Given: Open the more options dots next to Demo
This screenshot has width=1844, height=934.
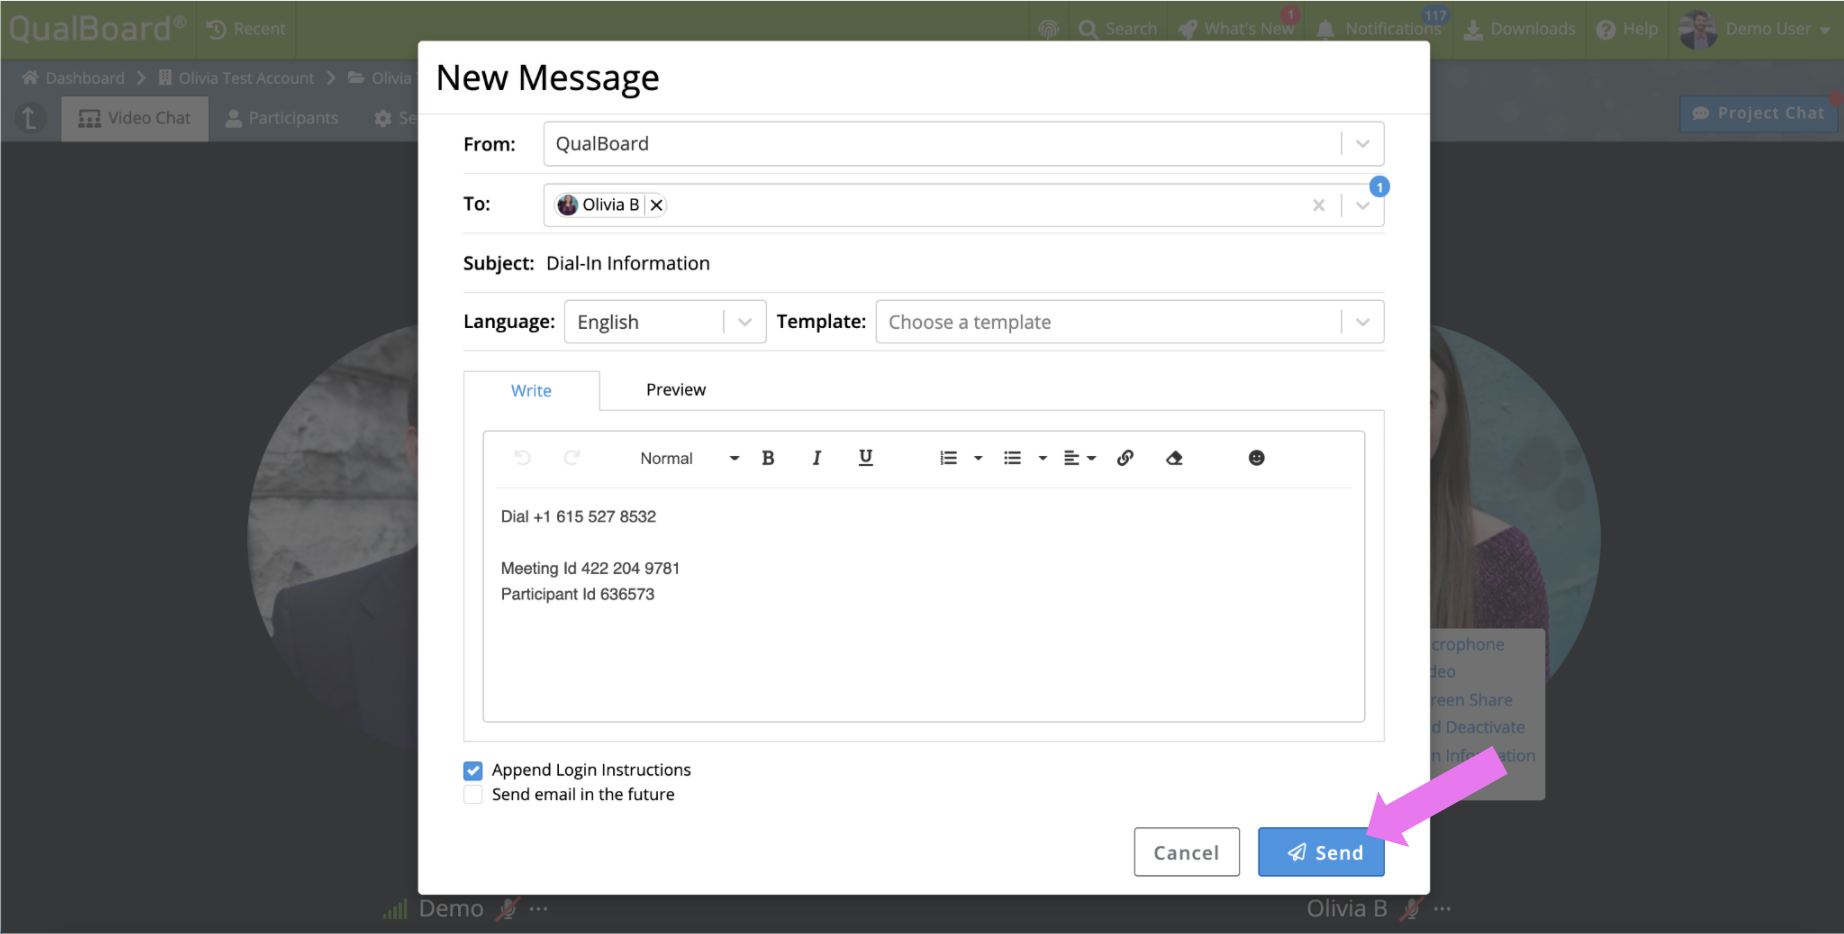Looking at the screenshot, I should [x=539, y=909].
